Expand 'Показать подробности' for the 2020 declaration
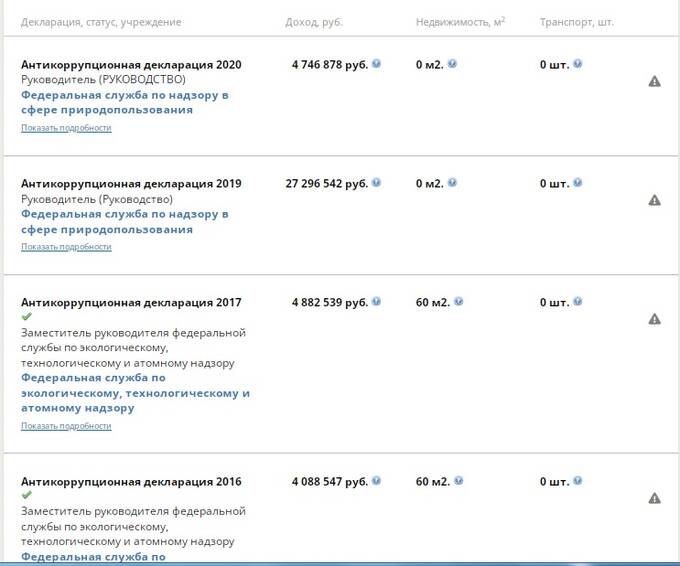 [x=66, y=128]
